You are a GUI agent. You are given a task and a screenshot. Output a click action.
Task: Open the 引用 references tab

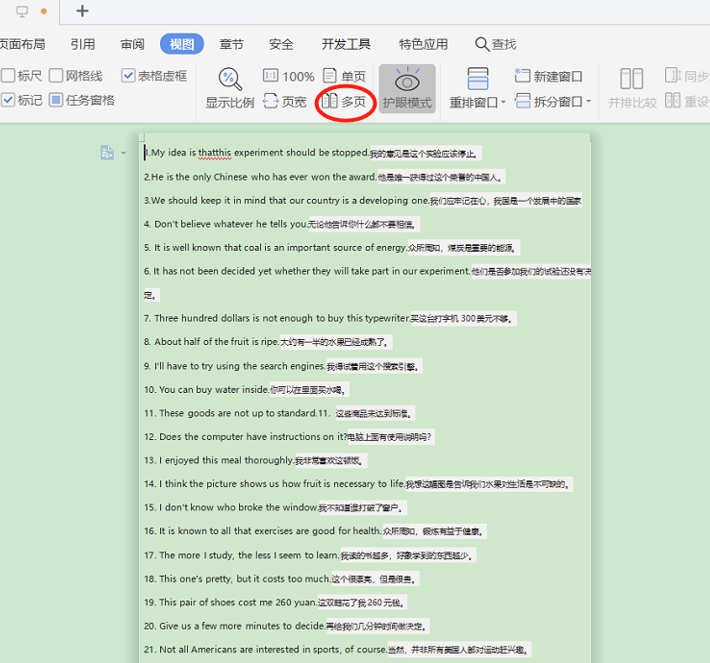point(83,44)
